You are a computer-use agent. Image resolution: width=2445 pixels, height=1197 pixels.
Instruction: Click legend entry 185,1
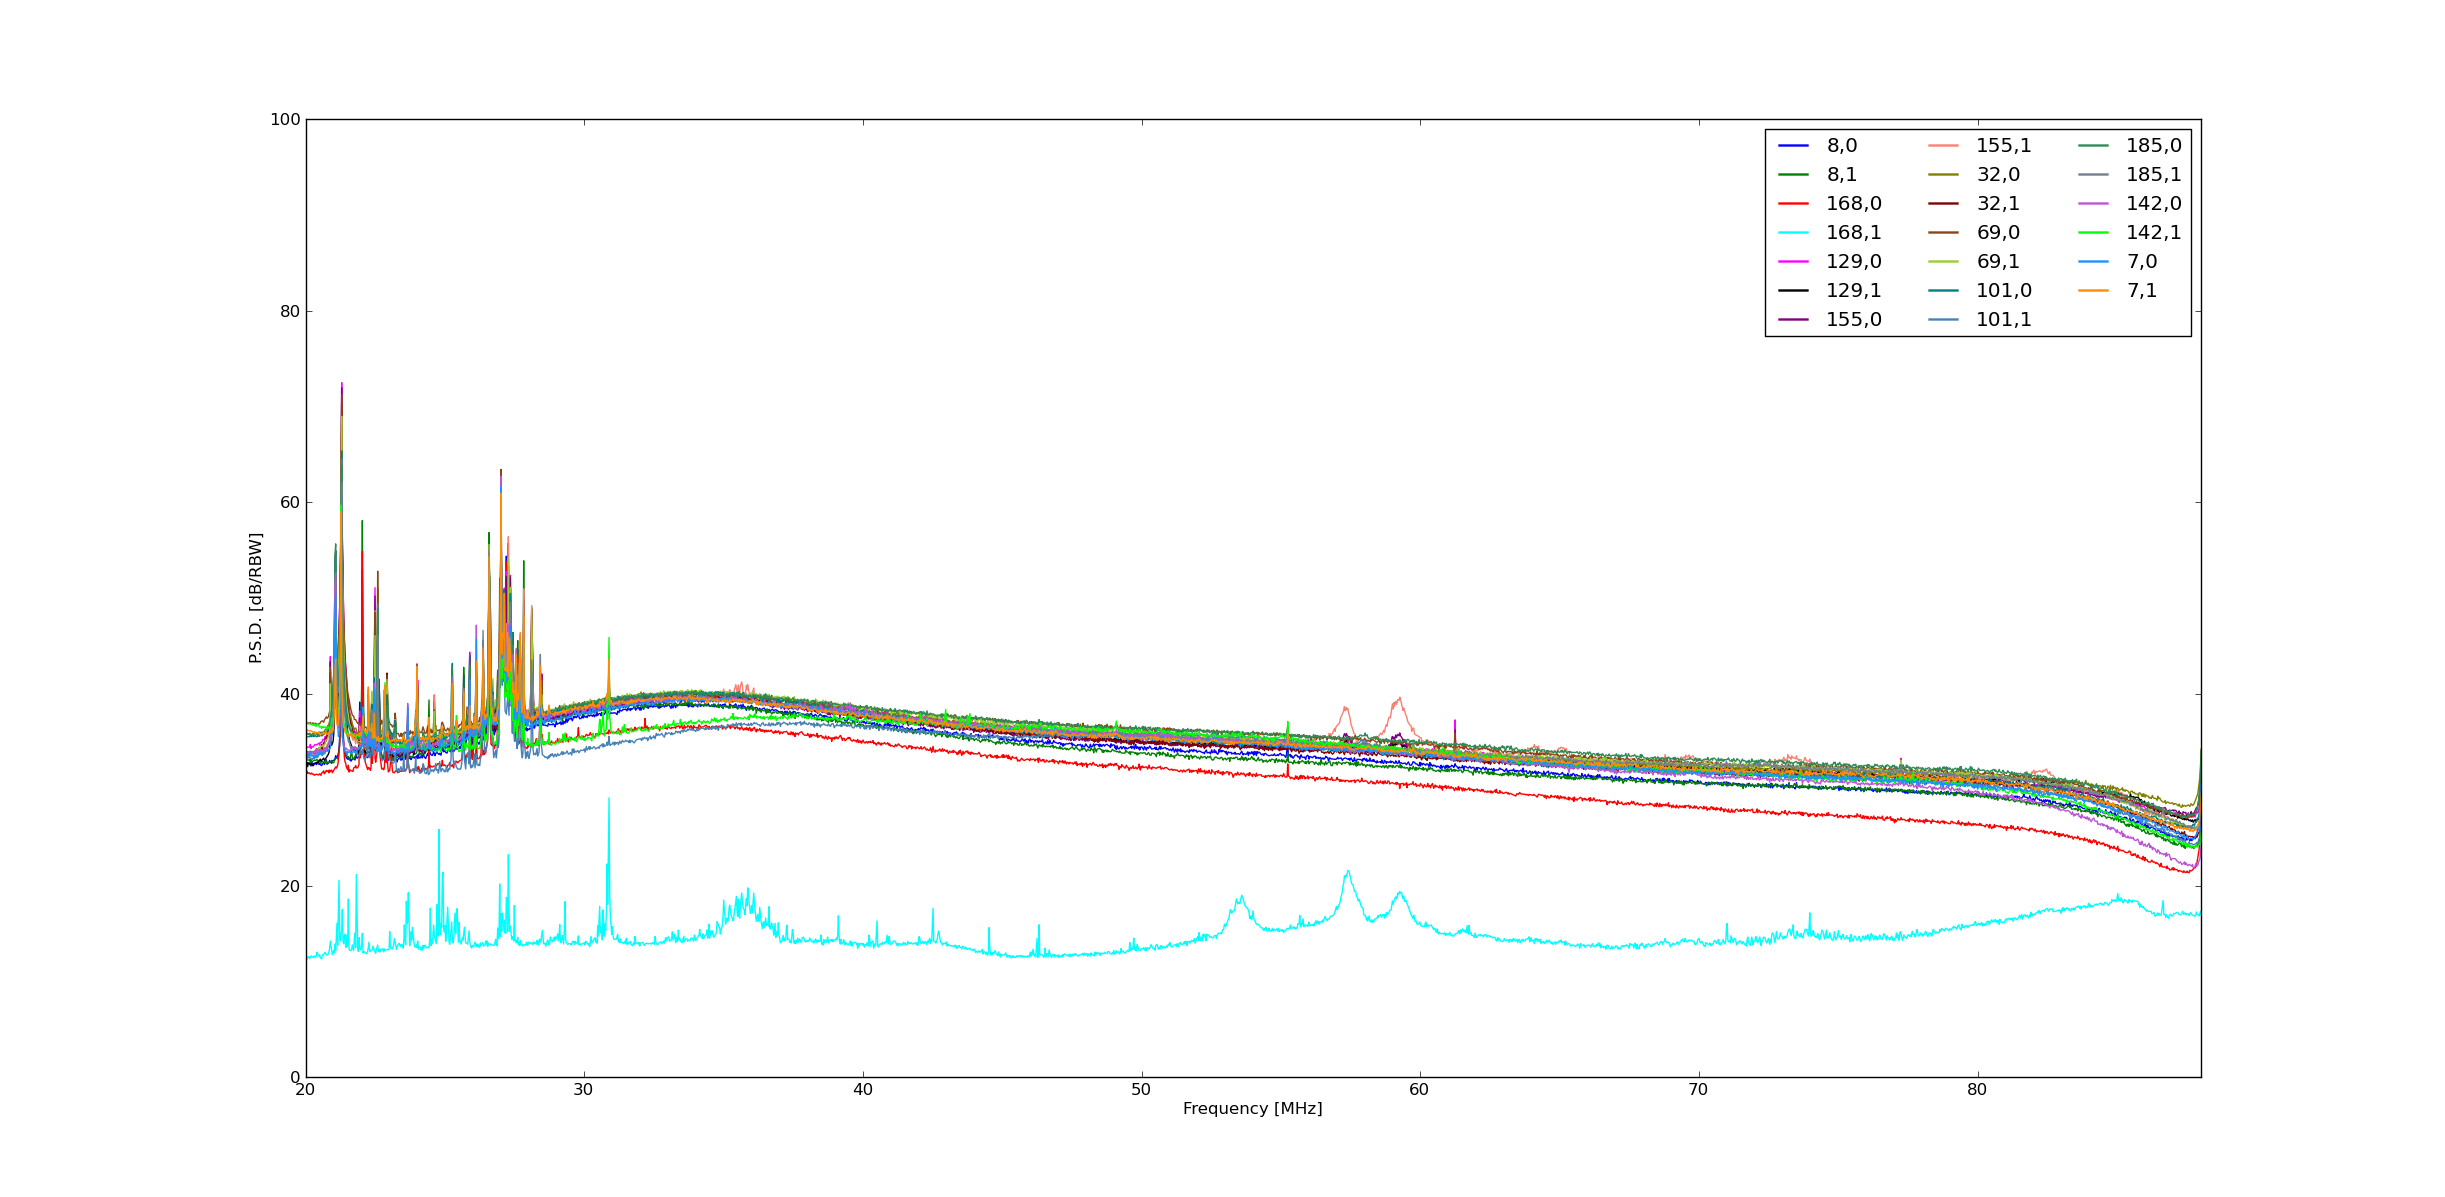point(2129,175)
